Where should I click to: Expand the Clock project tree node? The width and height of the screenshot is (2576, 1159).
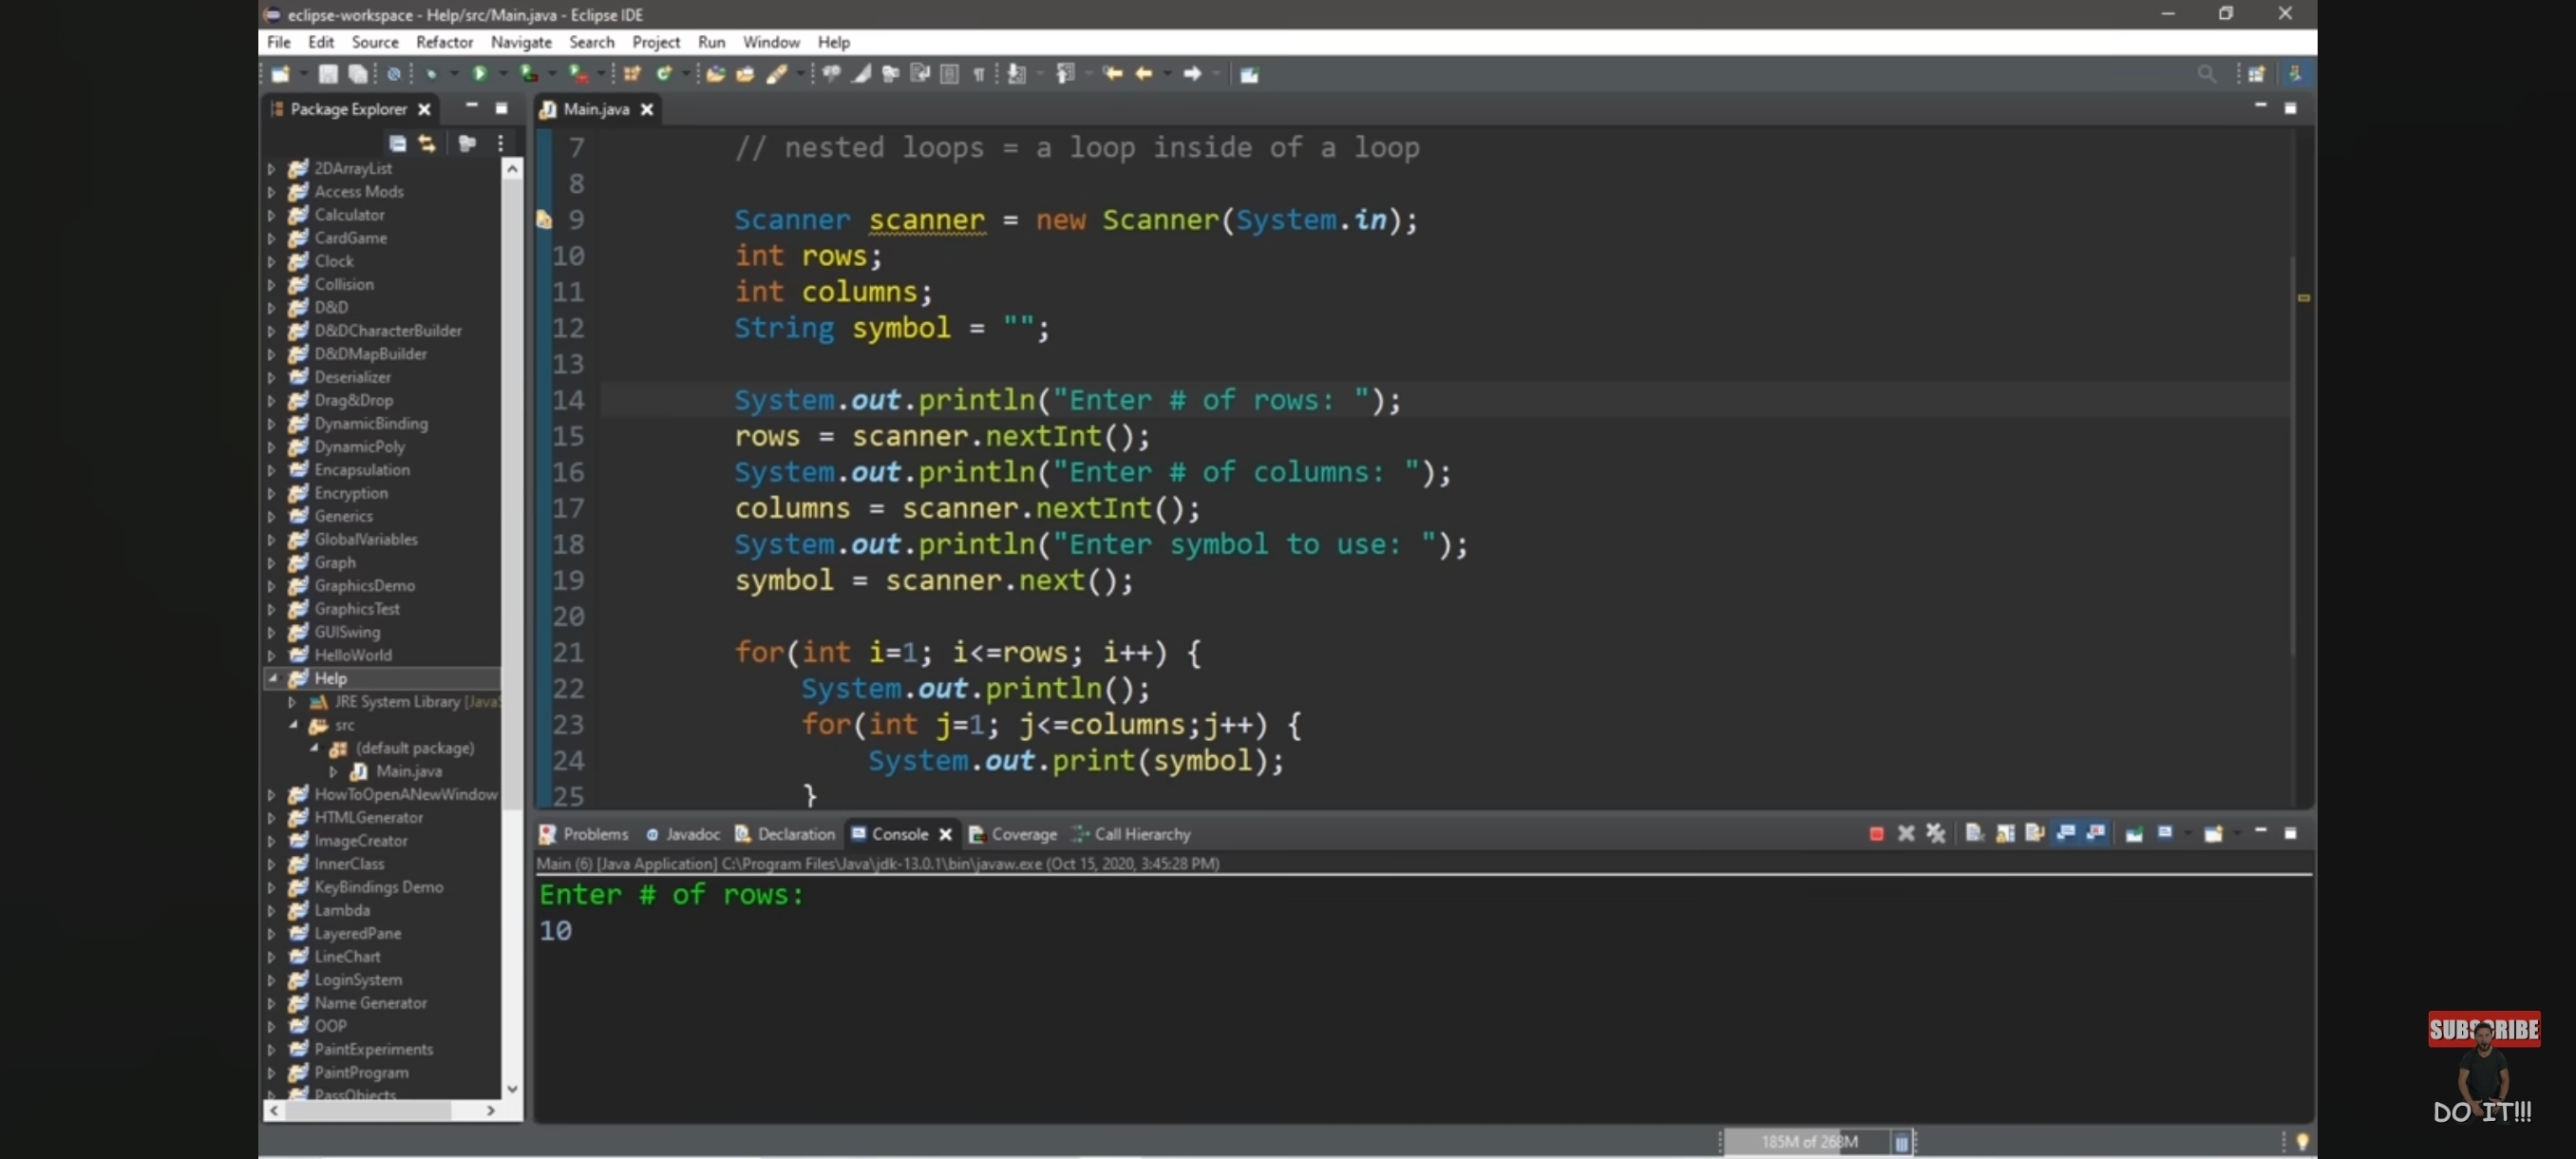[x=272, y=262]
